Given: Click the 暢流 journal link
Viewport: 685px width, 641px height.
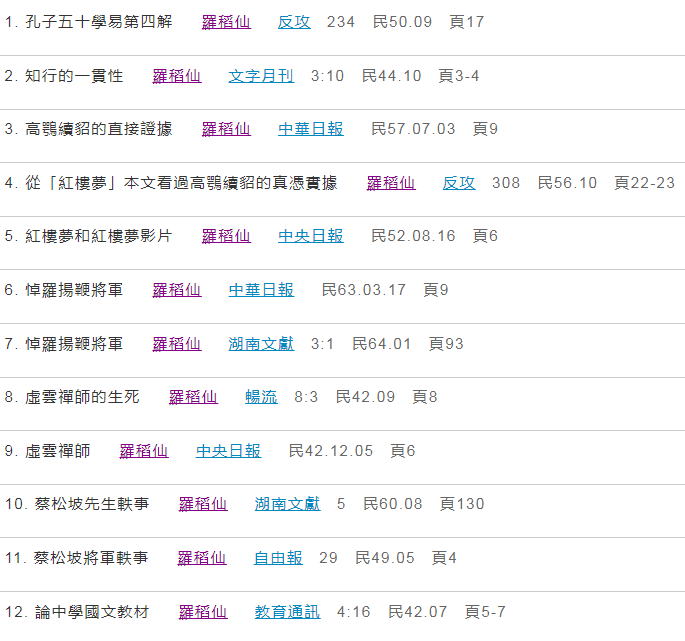Looking at the screenshot, I should click(x=261, y=397).
